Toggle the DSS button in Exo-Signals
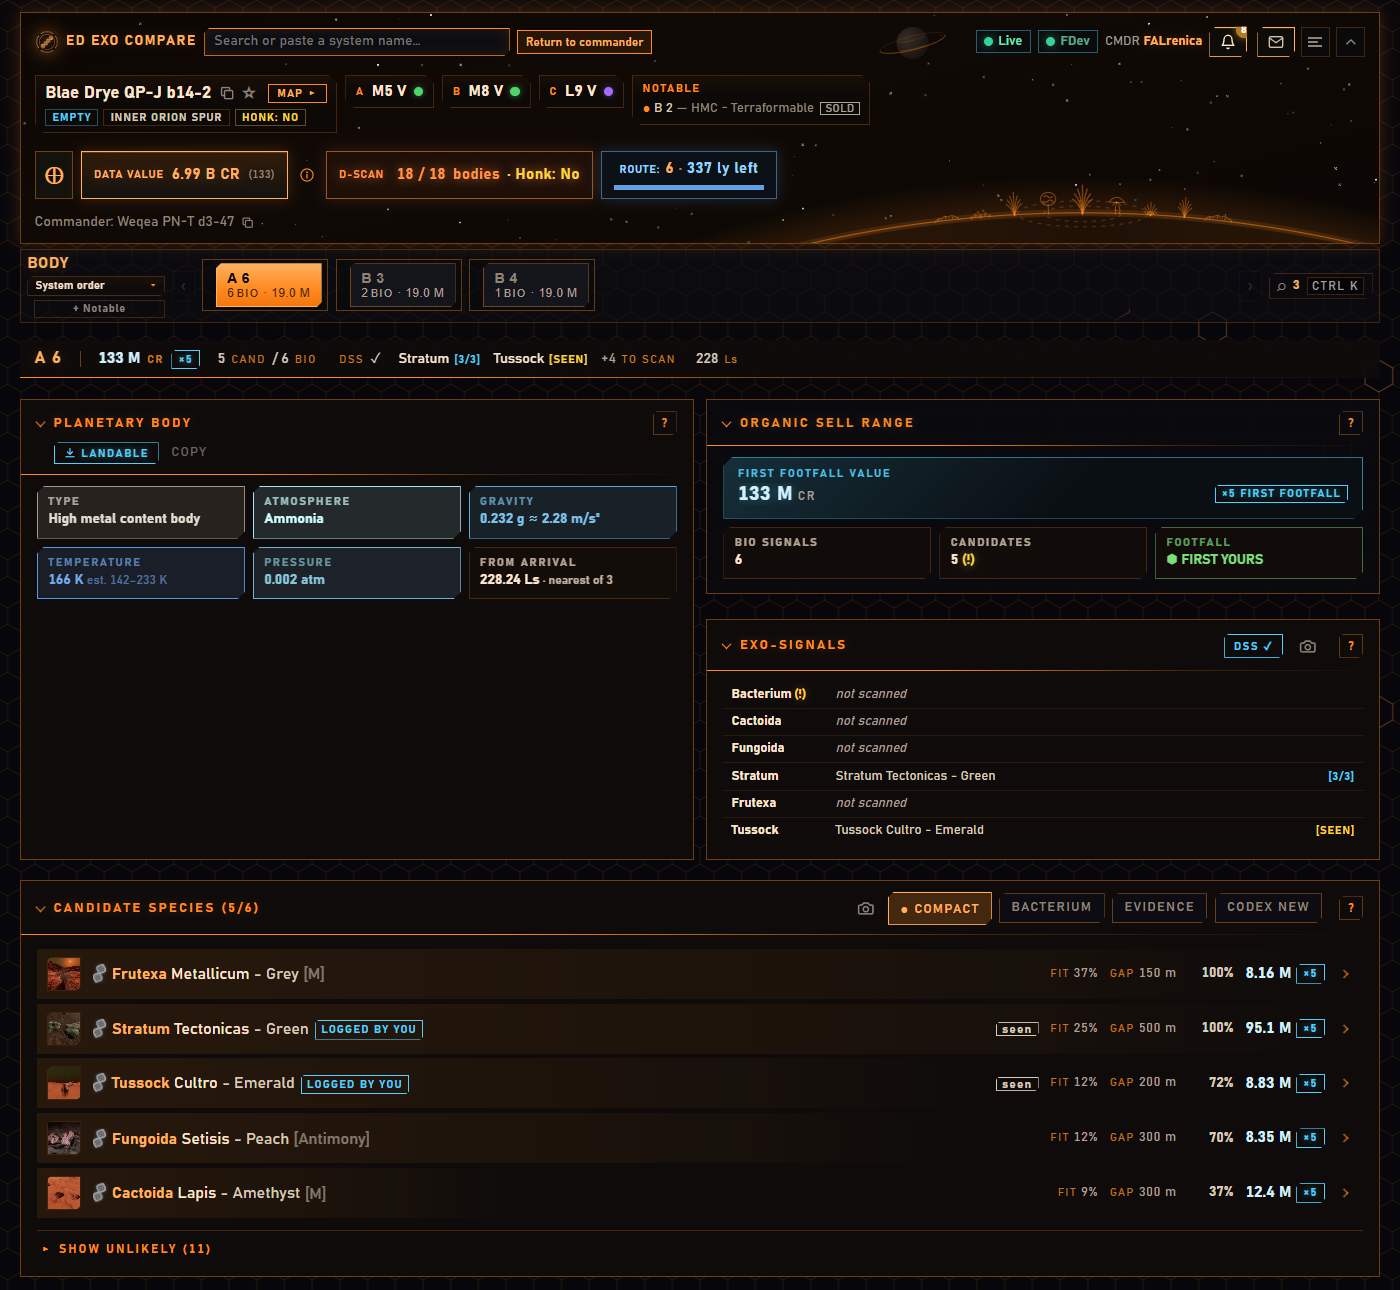 [1253, 646]
